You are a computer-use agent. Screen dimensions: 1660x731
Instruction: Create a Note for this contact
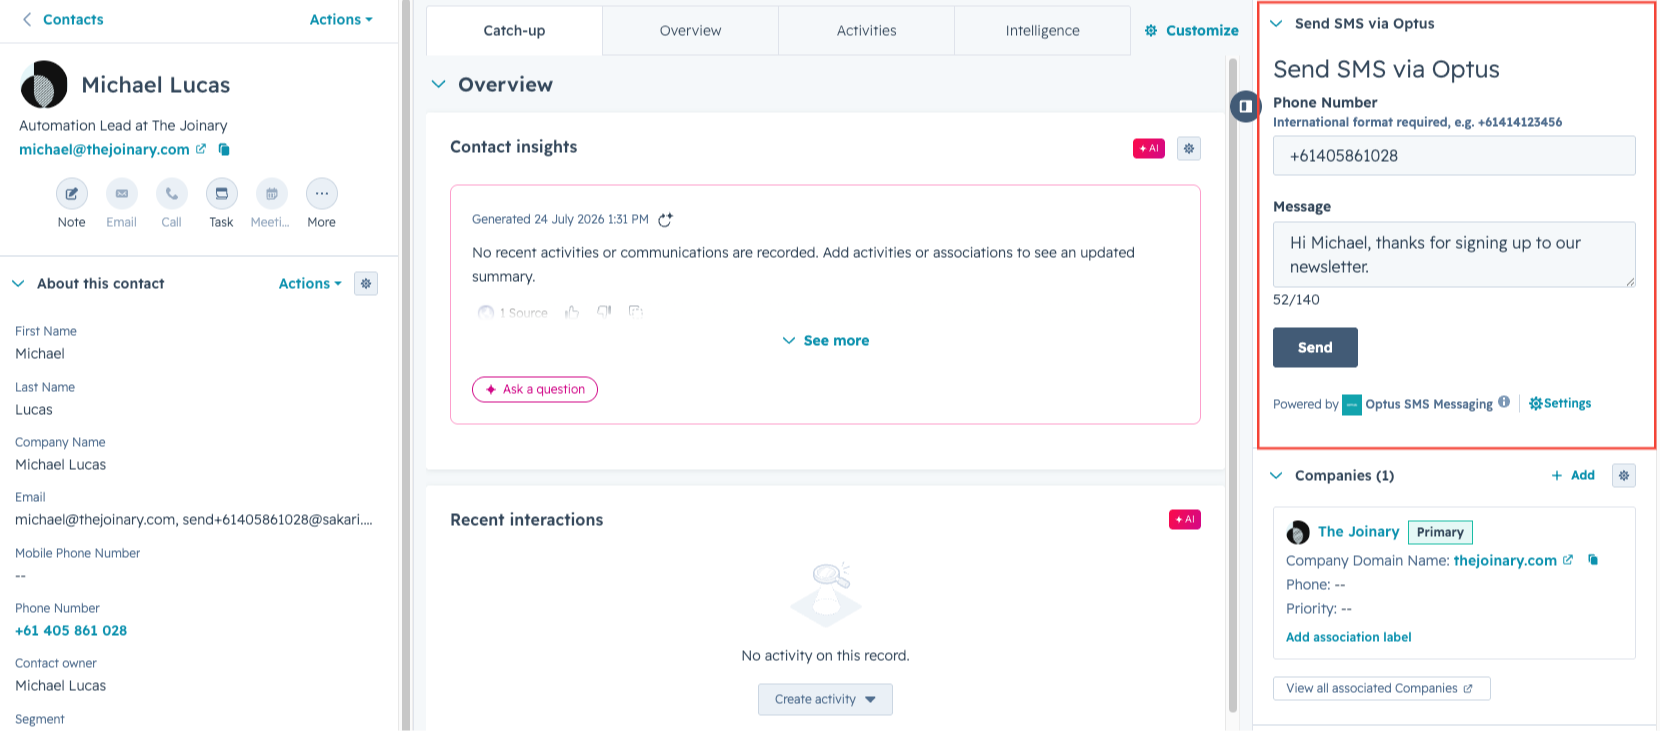[x=71, y=193]
